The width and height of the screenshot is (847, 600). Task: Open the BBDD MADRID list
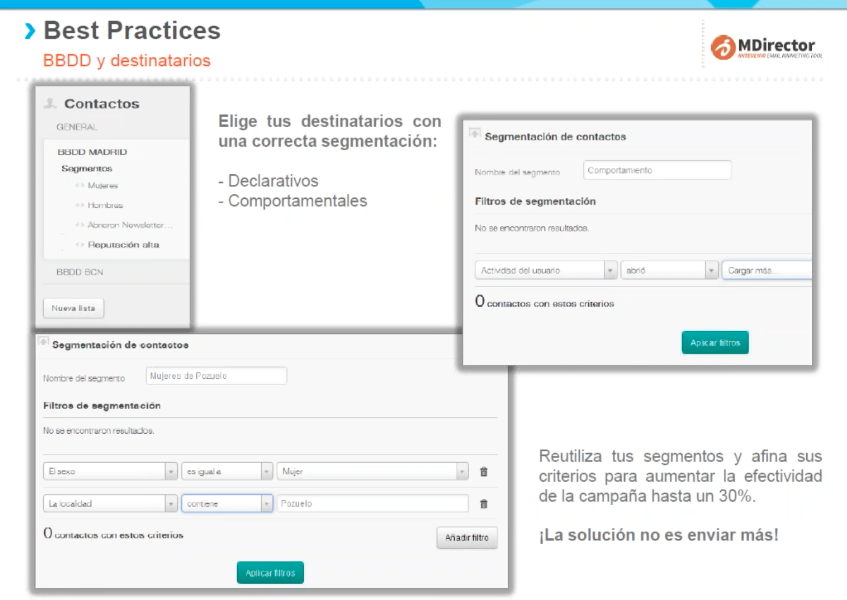pyautogui.click(x=92, y=152)
